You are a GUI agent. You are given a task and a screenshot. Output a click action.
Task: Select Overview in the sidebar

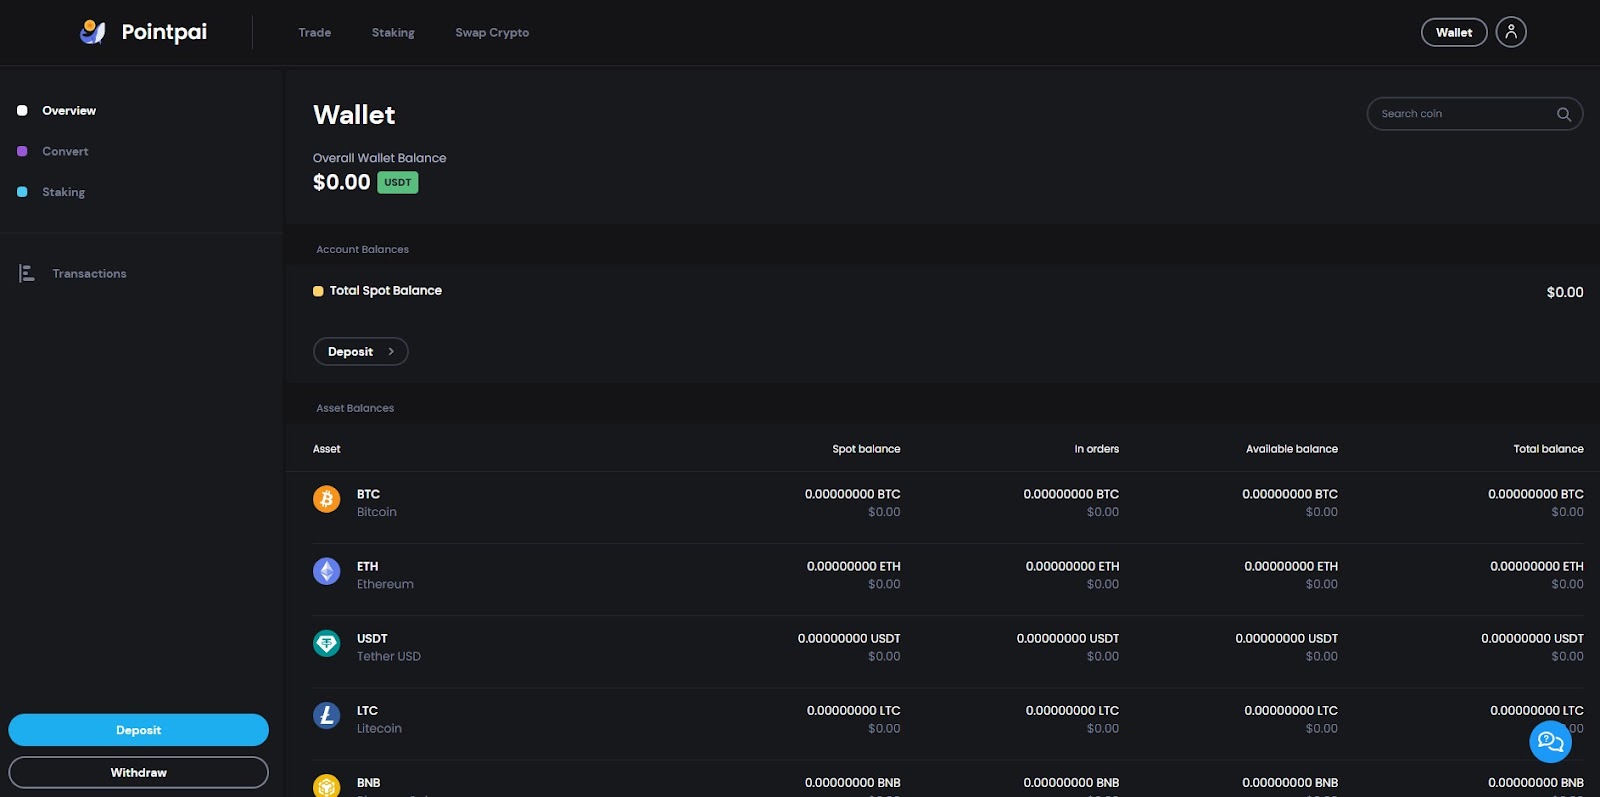pyautogui.click(x=69, y=111)
